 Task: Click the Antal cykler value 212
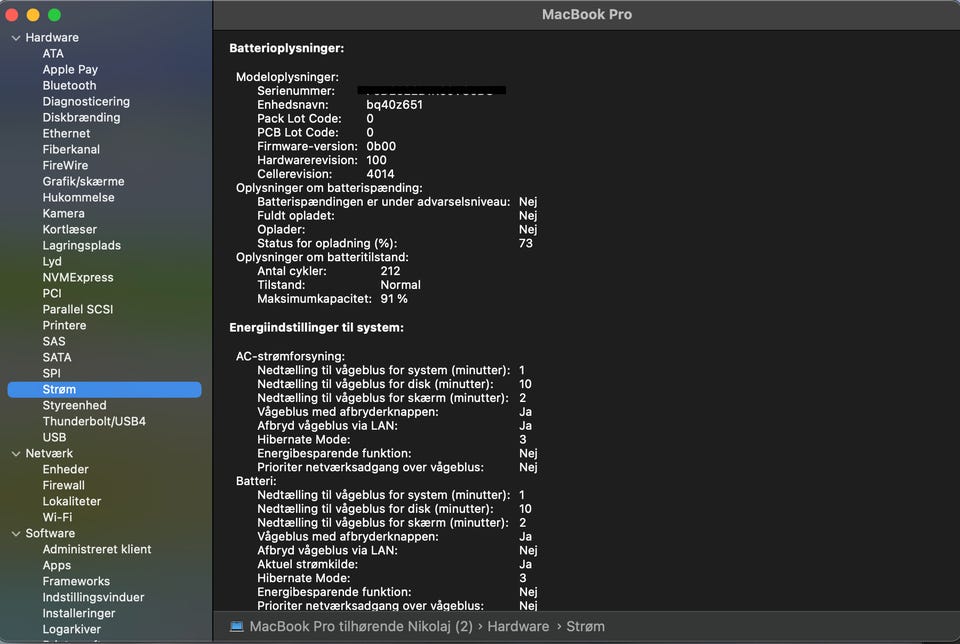point(390,271)
